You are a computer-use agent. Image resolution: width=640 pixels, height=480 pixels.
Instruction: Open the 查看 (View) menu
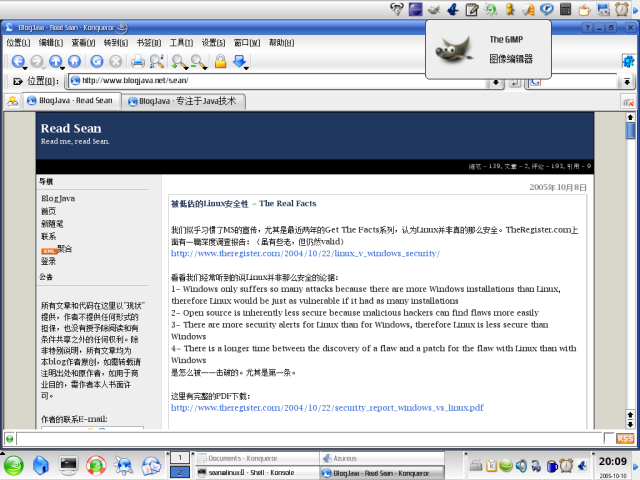(x=83, y=42)
